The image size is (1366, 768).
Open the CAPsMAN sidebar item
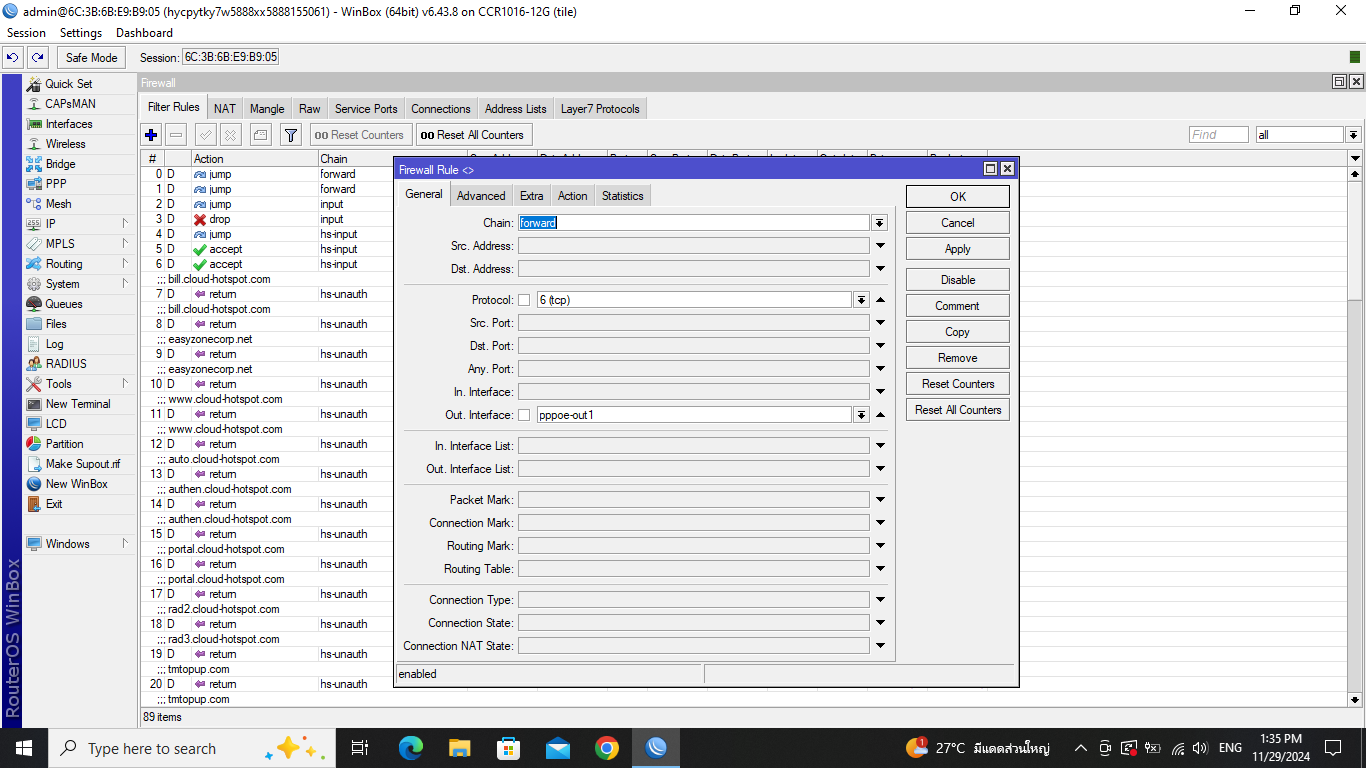[70, 104]
